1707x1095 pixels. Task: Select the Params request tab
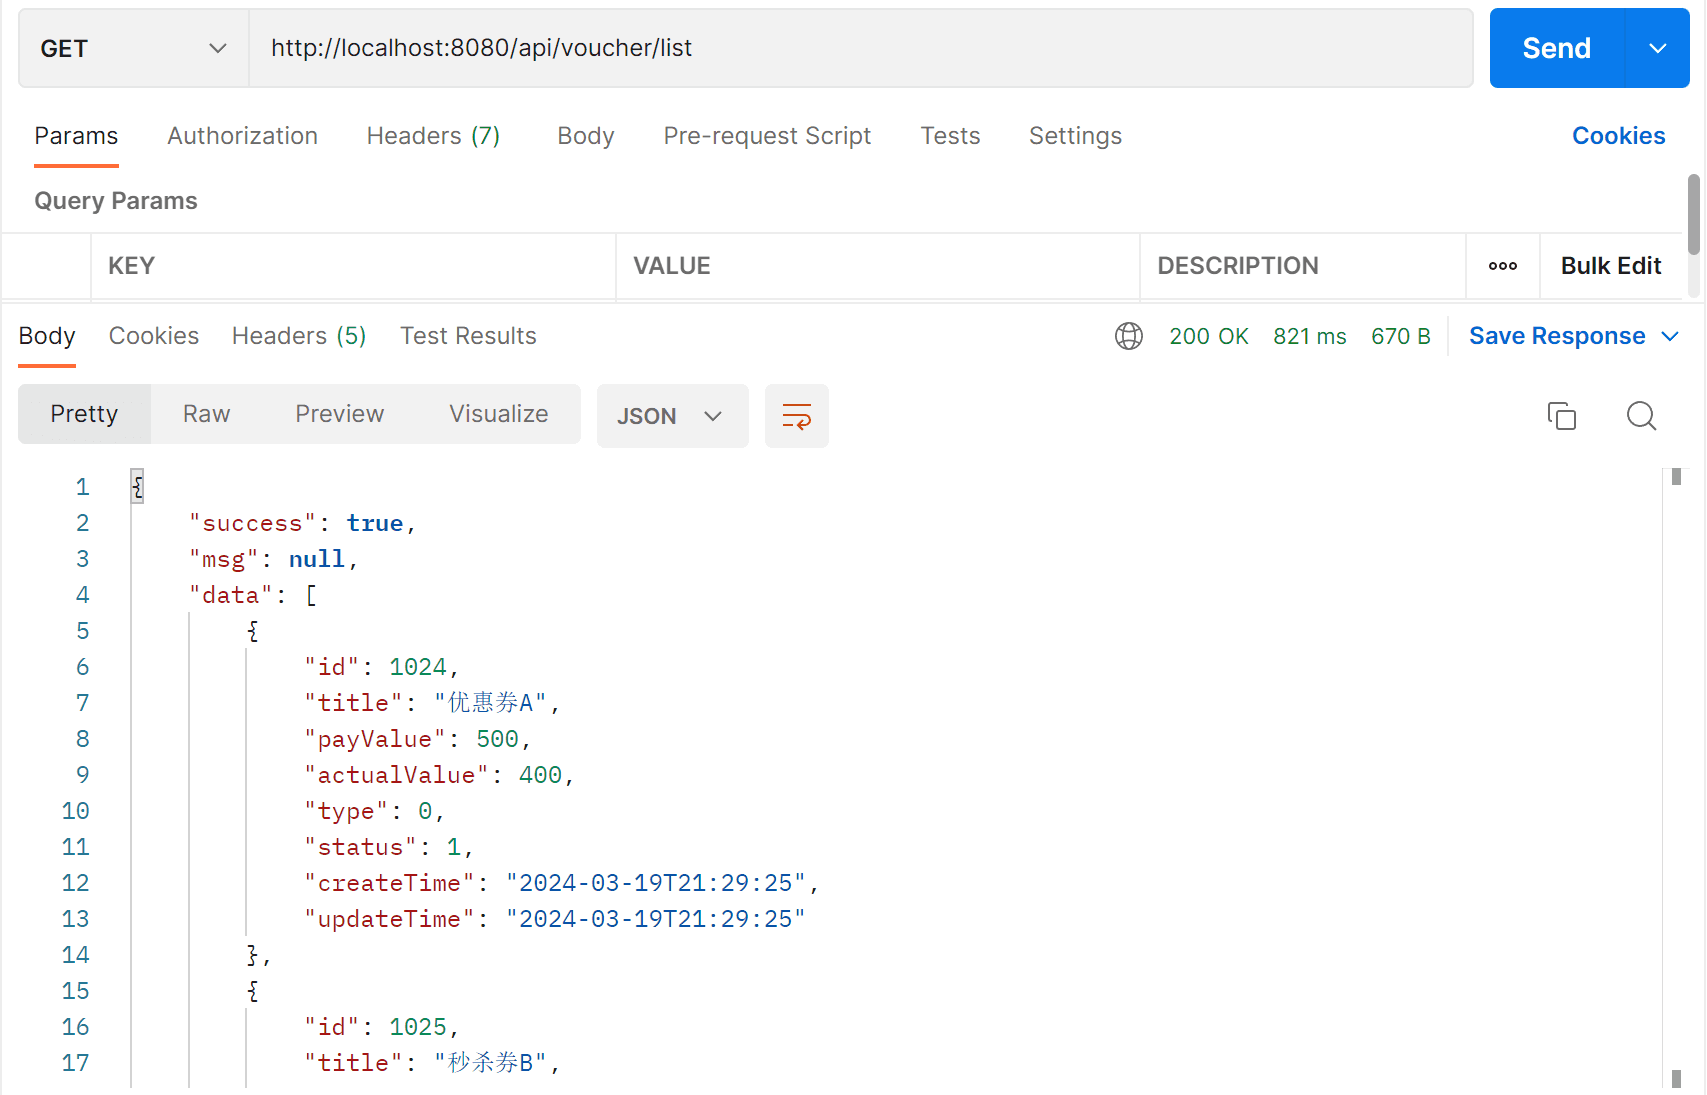tap(76, 136)
